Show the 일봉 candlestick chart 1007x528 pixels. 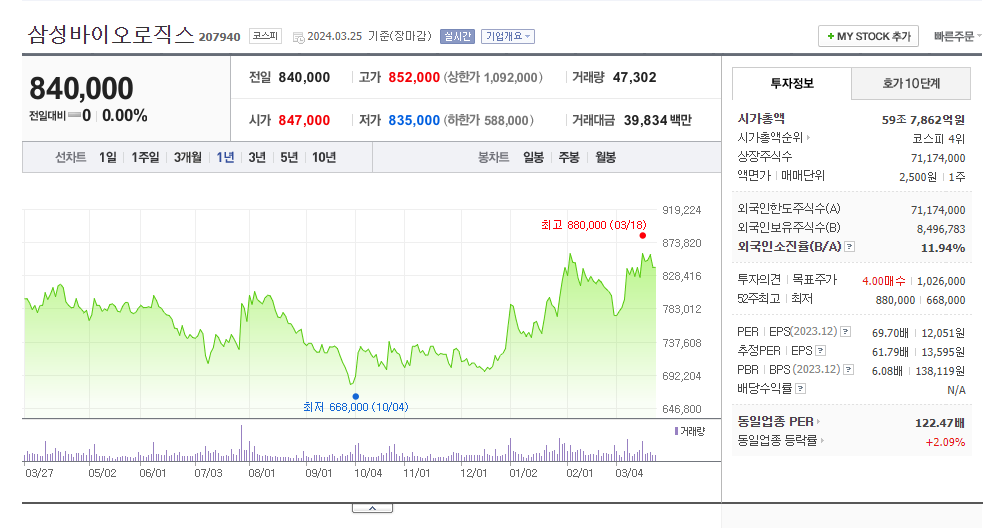[x=534, y=157]
